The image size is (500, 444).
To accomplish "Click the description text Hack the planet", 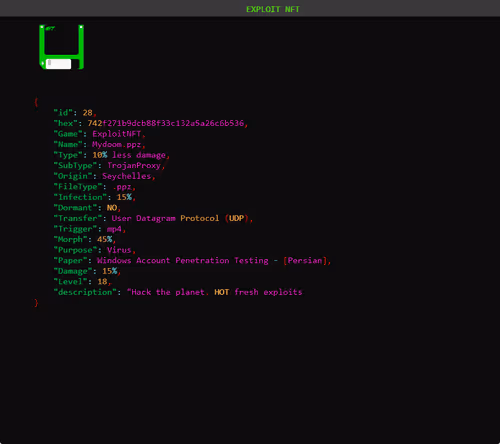I will pos(168,292).
